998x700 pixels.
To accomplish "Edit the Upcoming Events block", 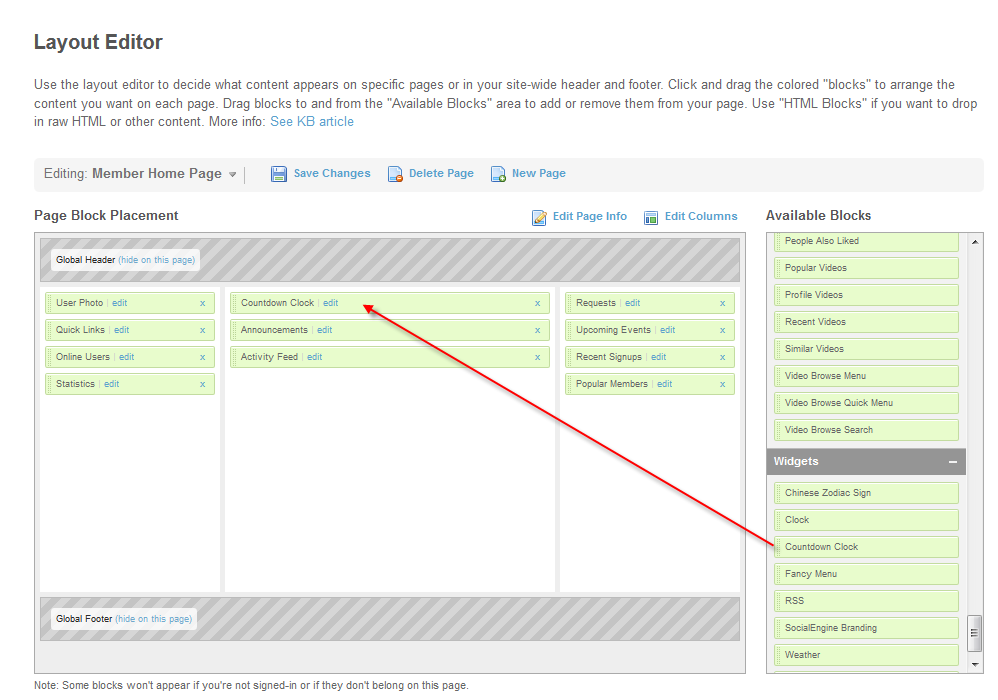I will click(x=667, y=330).
